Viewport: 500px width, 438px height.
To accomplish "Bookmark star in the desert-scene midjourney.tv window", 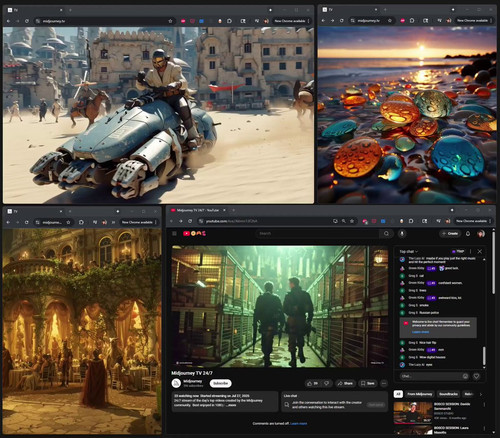I will click(x=170, y=21).
